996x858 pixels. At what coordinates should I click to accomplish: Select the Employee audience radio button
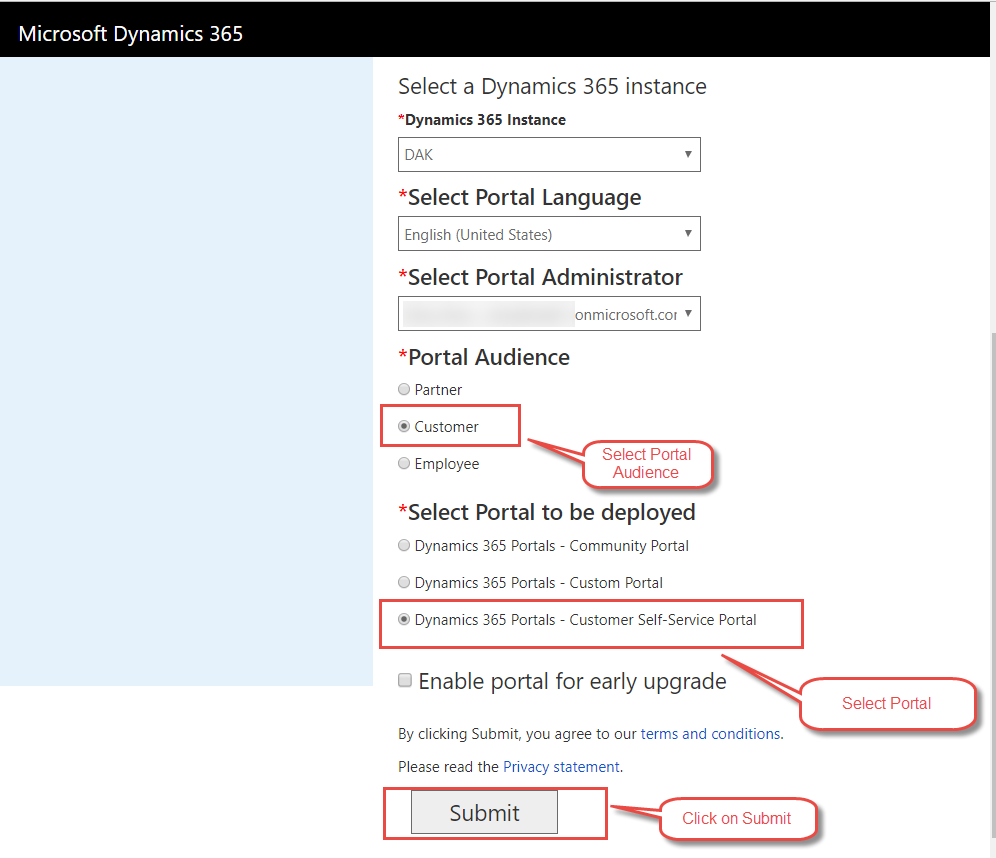click(x=404, y=463)
